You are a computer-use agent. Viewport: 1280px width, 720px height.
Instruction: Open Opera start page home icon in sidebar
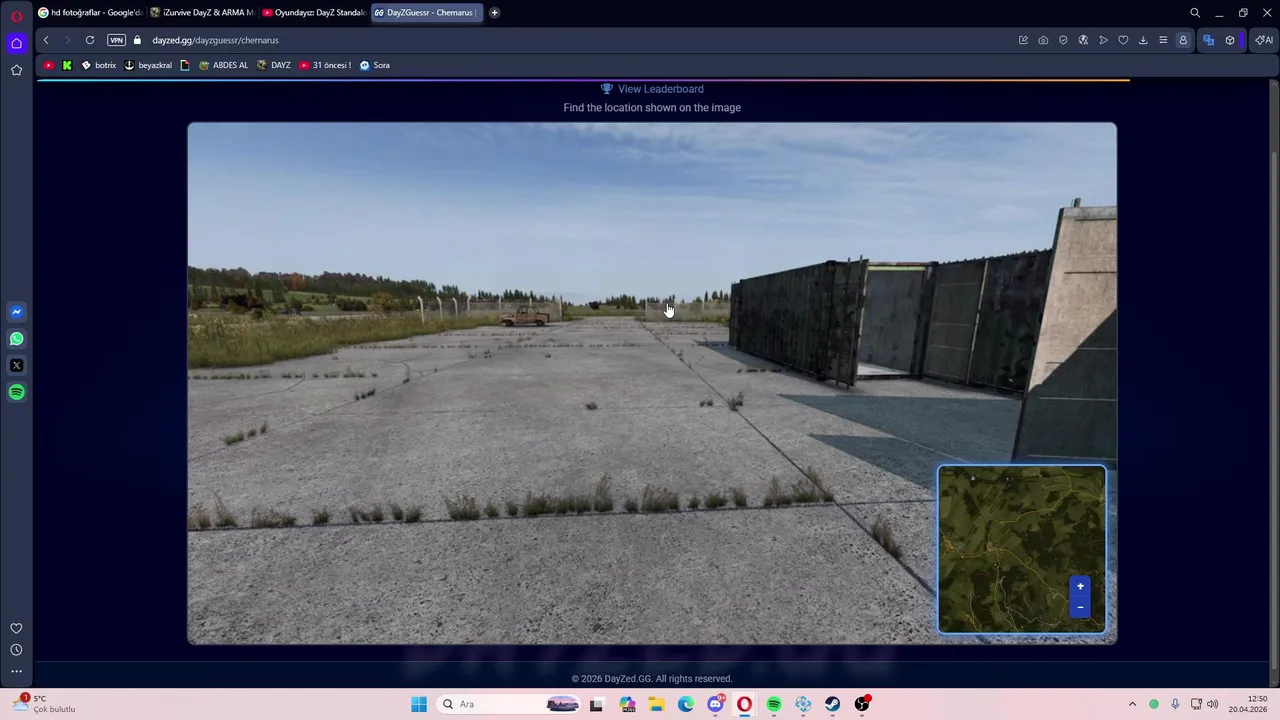(16, 43)
